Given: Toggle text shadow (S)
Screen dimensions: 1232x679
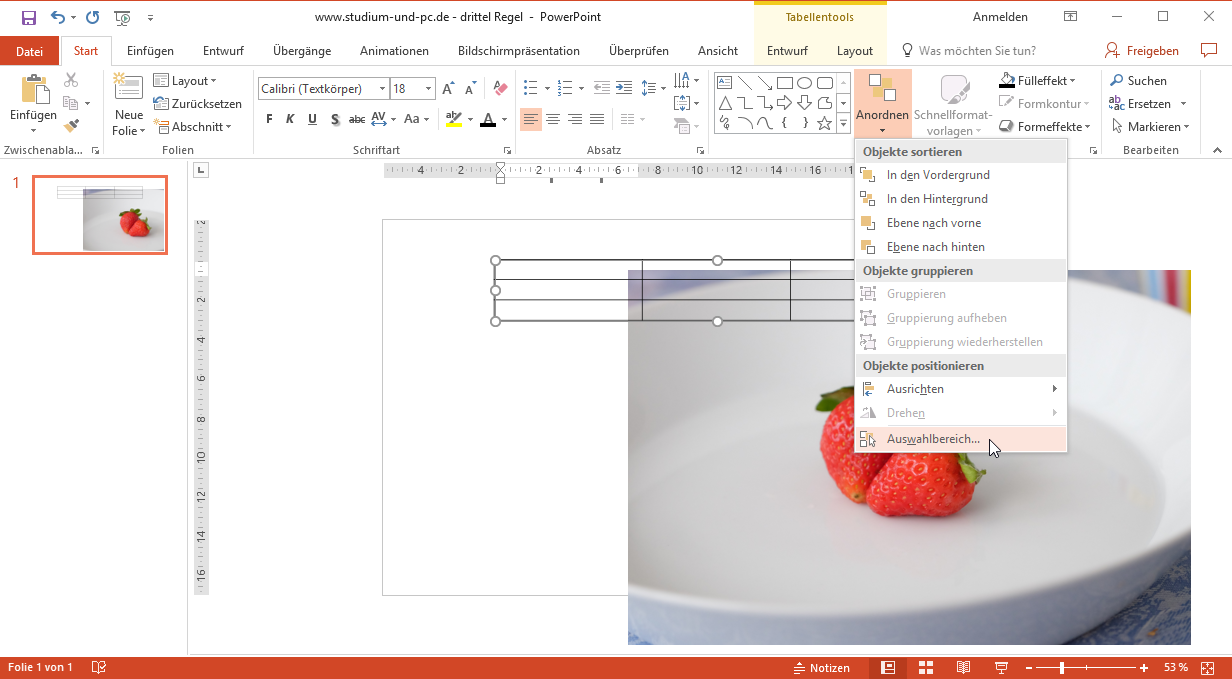Looking at the screenshot, I should pyautogui.click(x=334, y=119).
